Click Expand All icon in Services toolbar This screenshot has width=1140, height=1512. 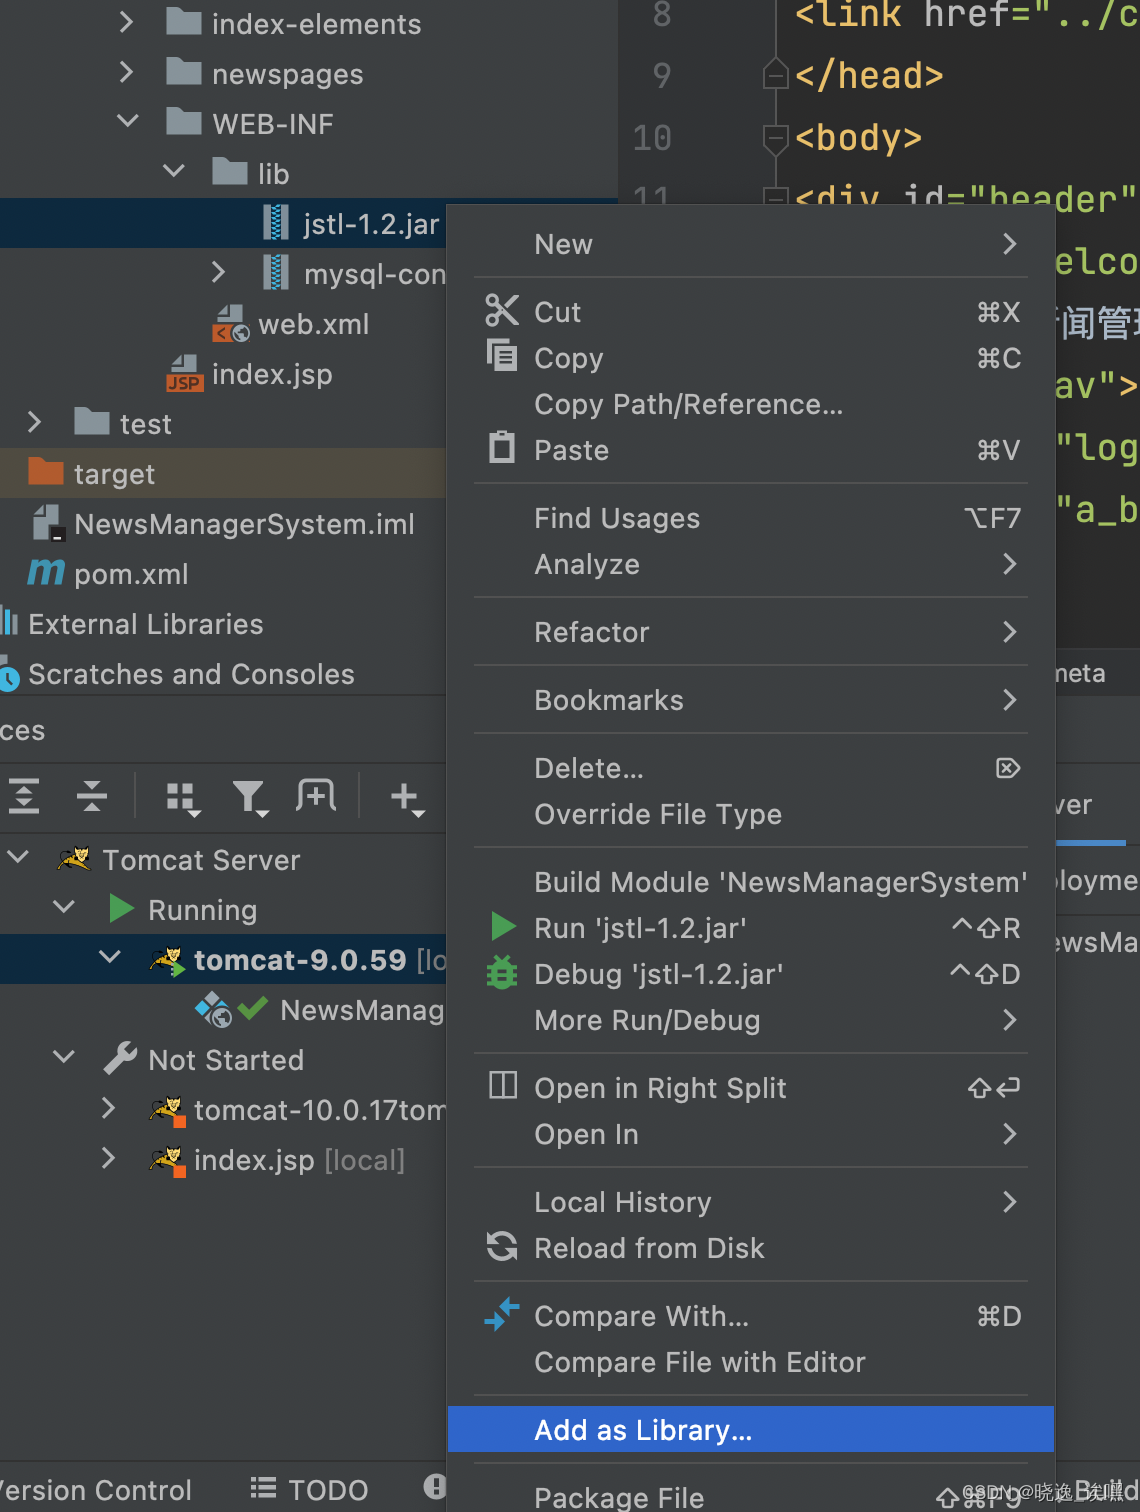point(24,796)
